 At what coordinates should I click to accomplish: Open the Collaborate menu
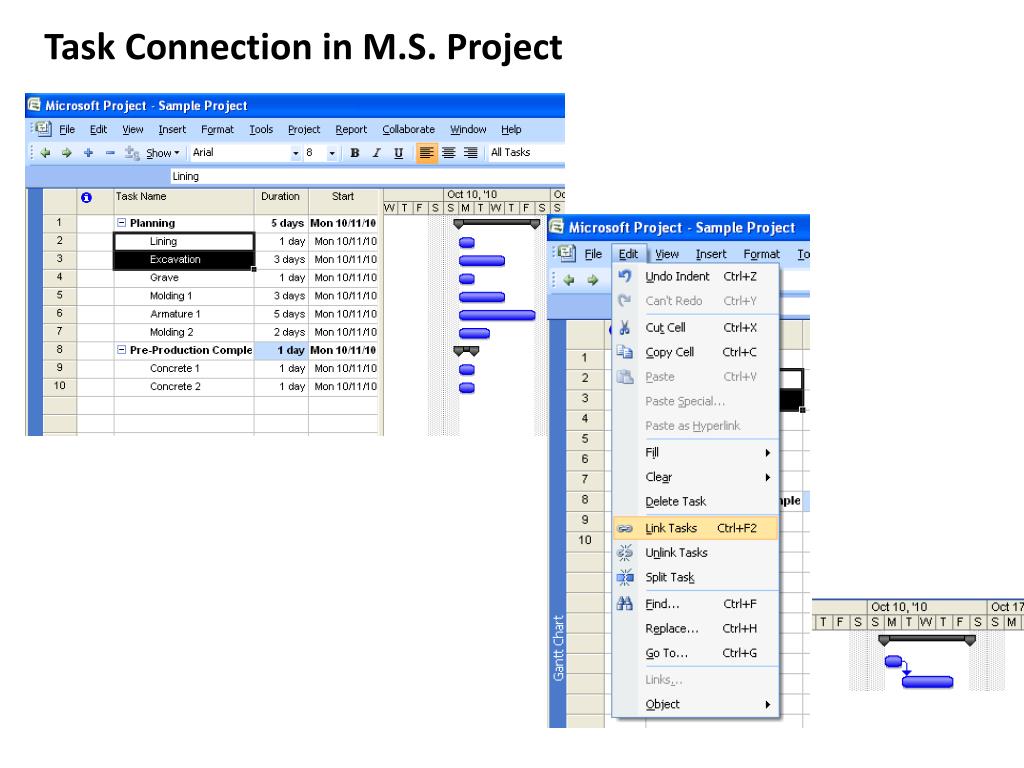coord(409,129)
